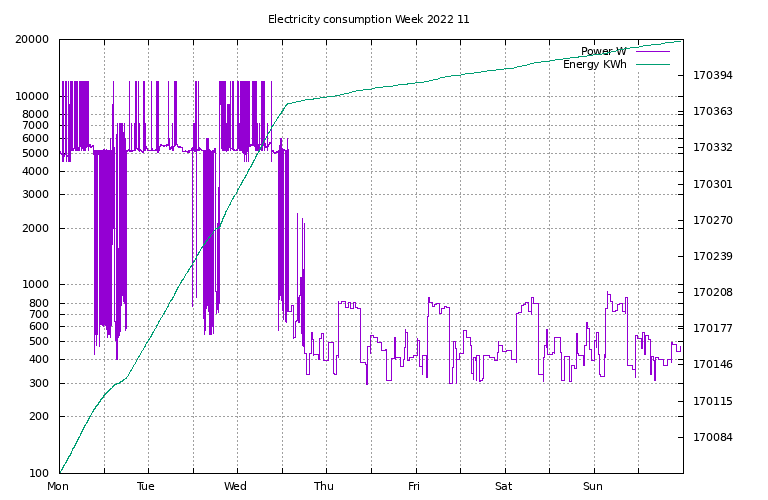Click the "Wed" x-axis label

click(x=235, y=486)
